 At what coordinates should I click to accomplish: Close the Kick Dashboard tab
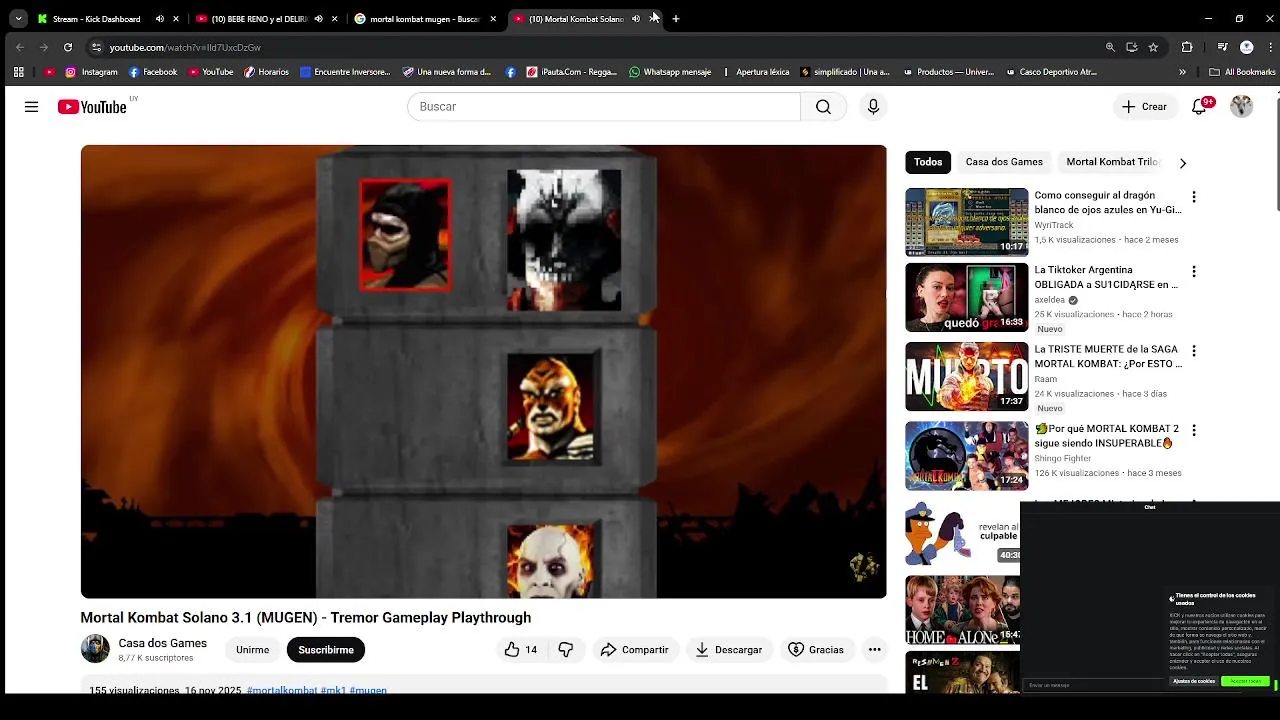click(x=176, y=19)
